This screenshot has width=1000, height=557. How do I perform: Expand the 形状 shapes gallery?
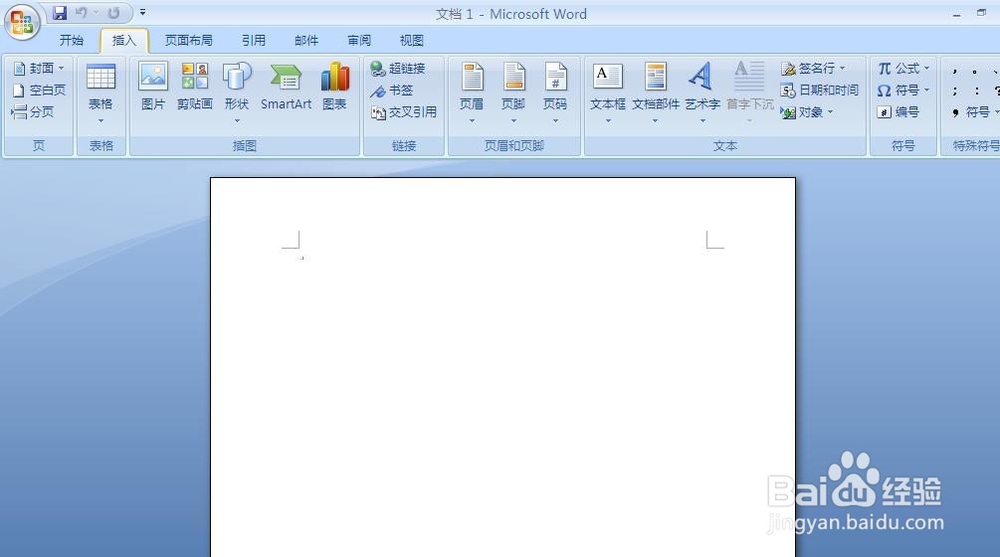(237, 93)
